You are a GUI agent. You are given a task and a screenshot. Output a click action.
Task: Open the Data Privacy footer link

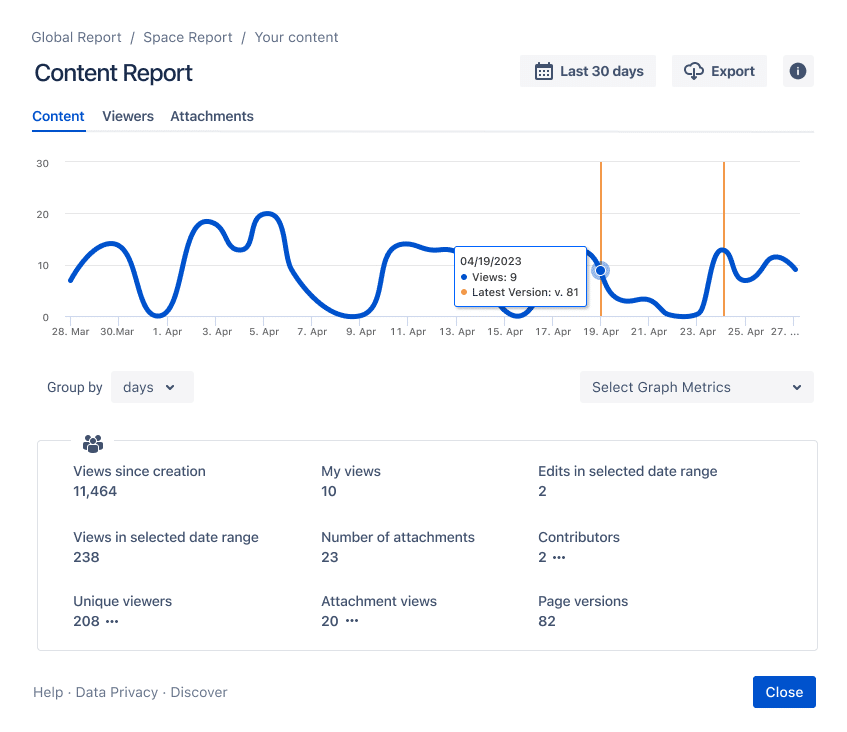[117, 692]
